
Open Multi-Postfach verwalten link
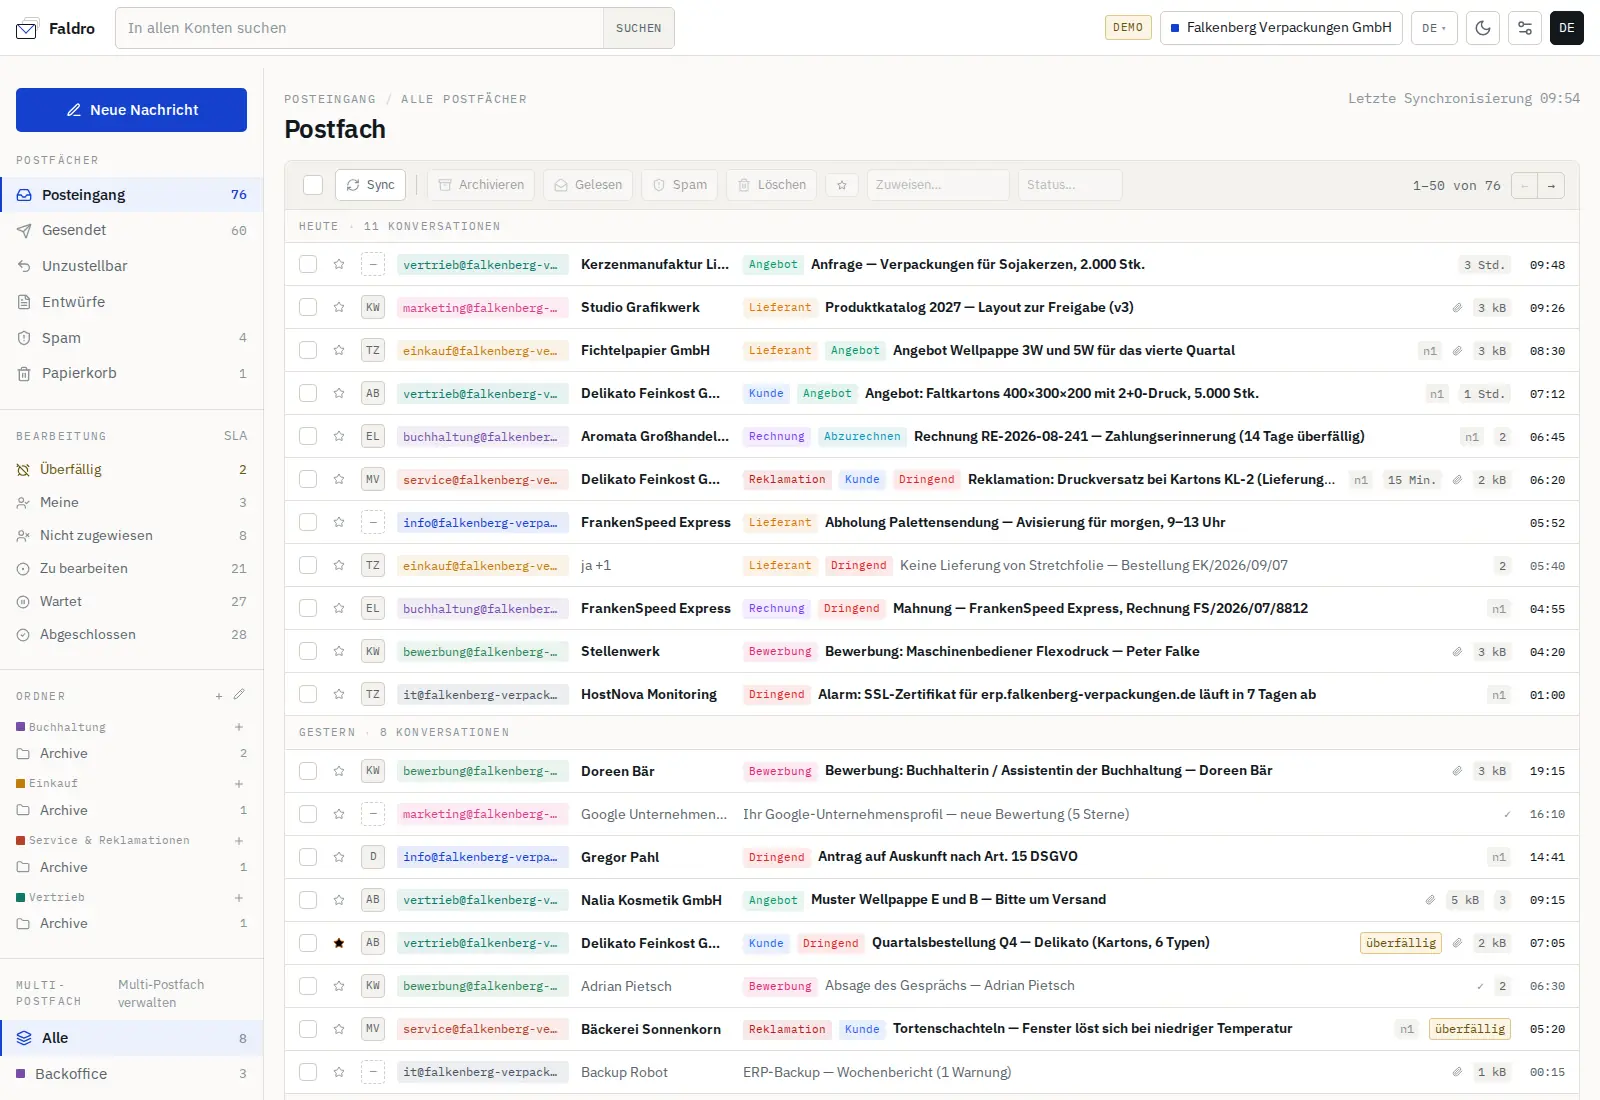pyautogui.click(x=161, y=993)
